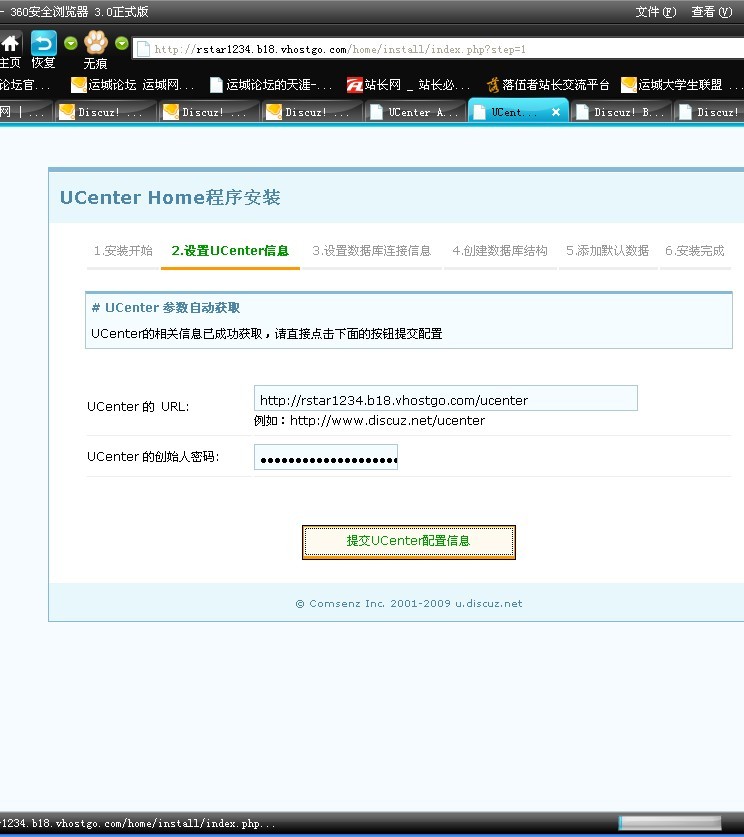This screenshot has height=837, width=744.
Task: Open bookmark 运城论坛的天涯
Action: pos(271,85)
